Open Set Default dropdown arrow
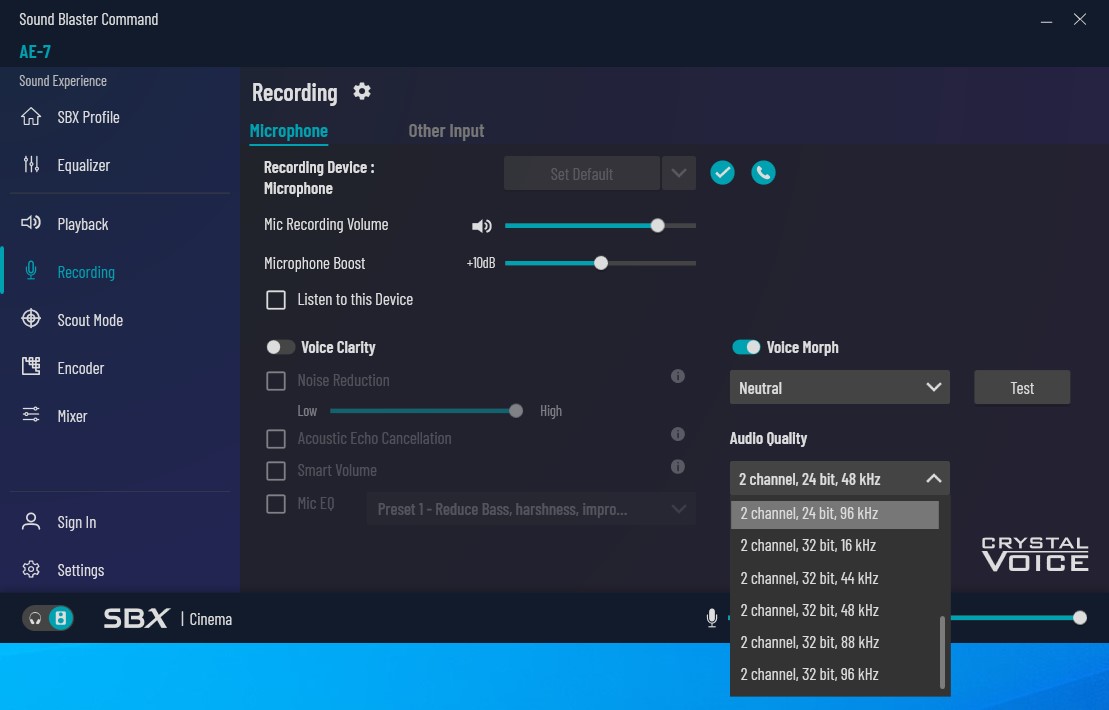 [679, 173]
